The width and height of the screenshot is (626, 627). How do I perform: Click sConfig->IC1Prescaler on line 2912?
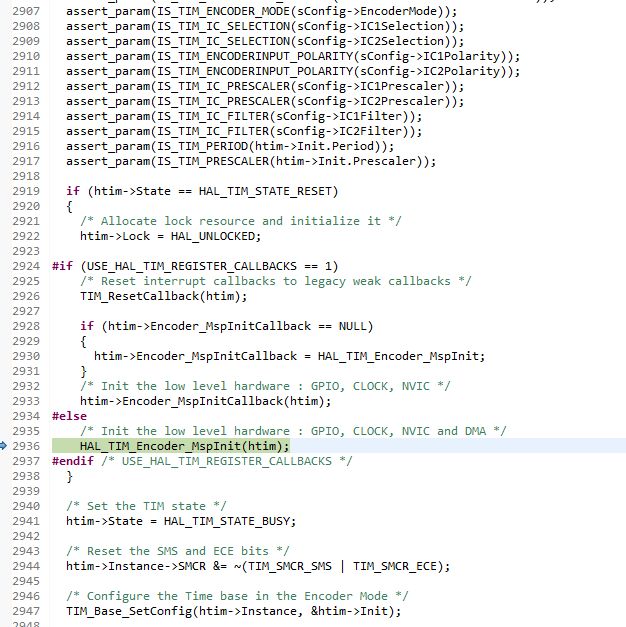371,86
